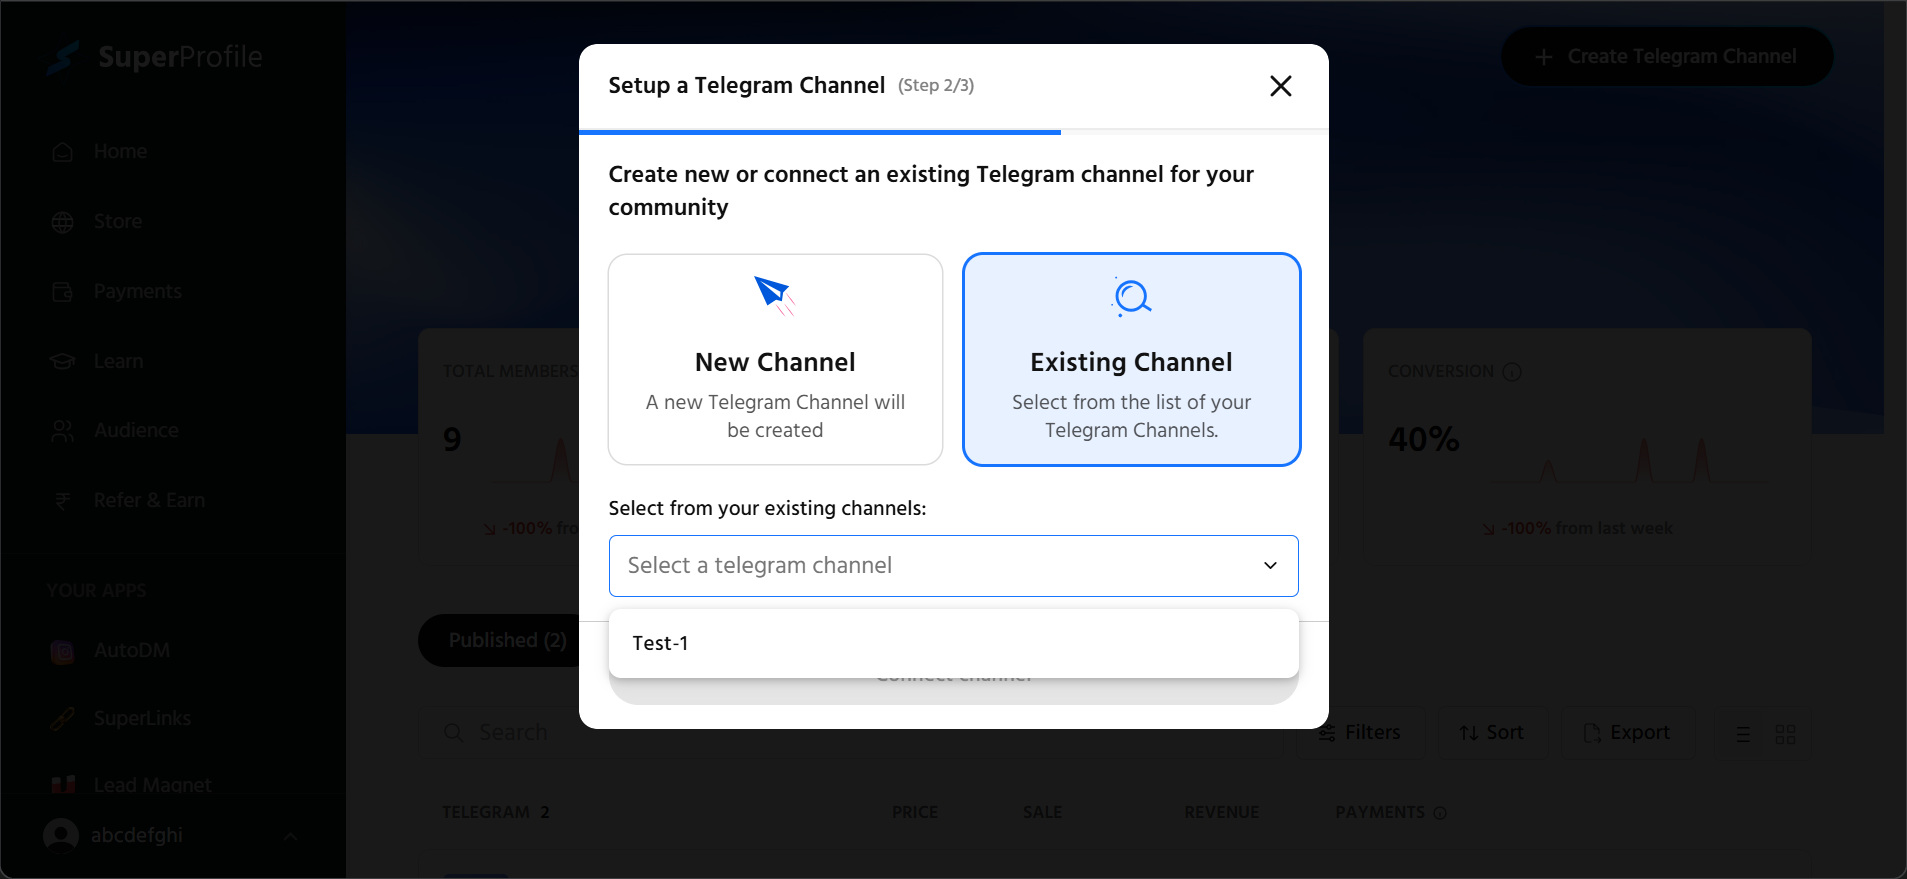This screenshot has width=1907, height=879.
Task: Click the Learn graduation cap icon
Action: tap(63, 361)
